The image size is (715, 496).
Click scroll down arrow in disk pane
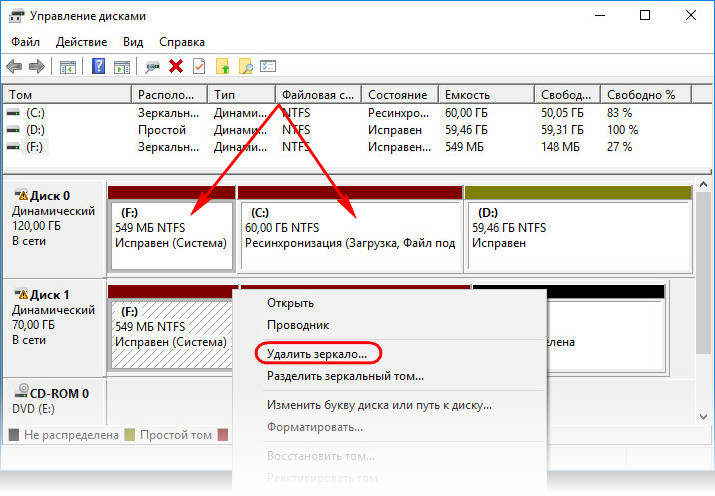pos(703,417)
